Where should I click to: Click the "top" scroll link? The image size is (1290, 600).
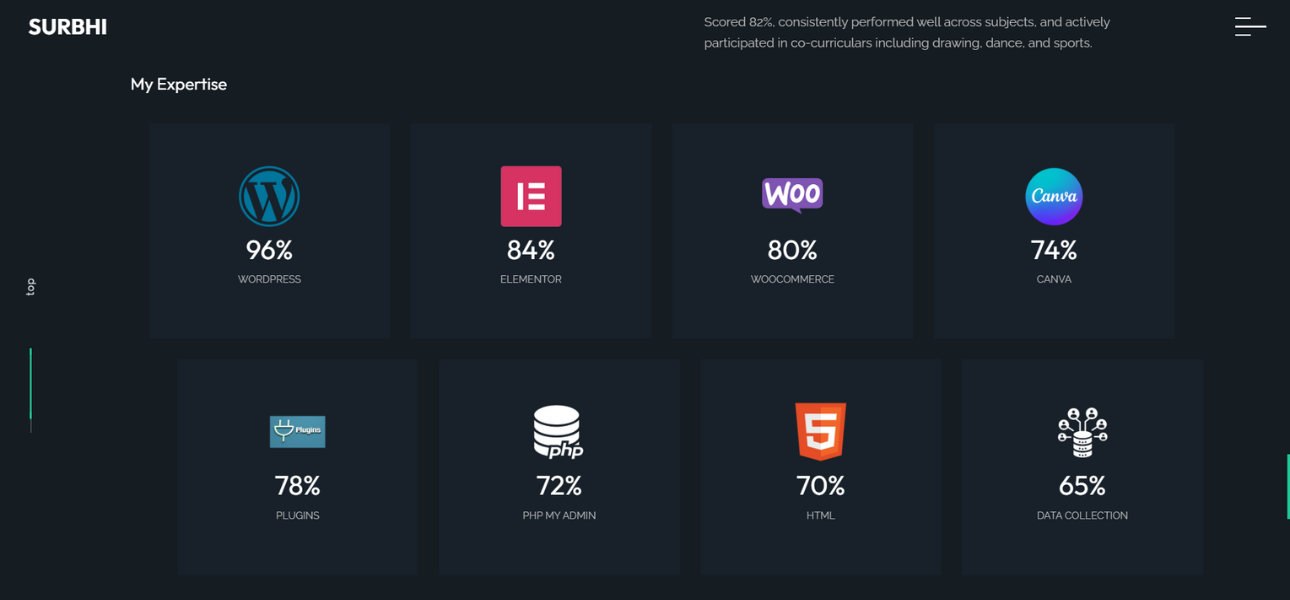30,287
